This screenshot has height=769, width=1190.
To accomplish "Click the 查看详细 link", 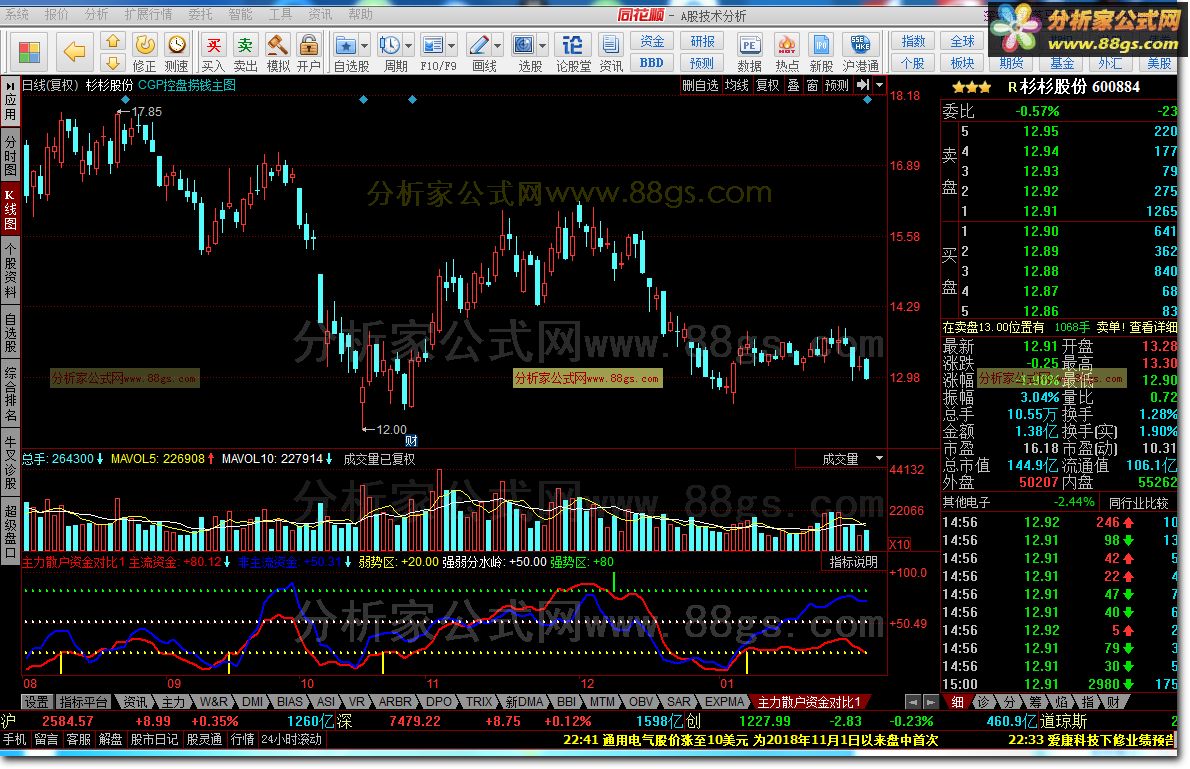I will [x=1153, y=327].
